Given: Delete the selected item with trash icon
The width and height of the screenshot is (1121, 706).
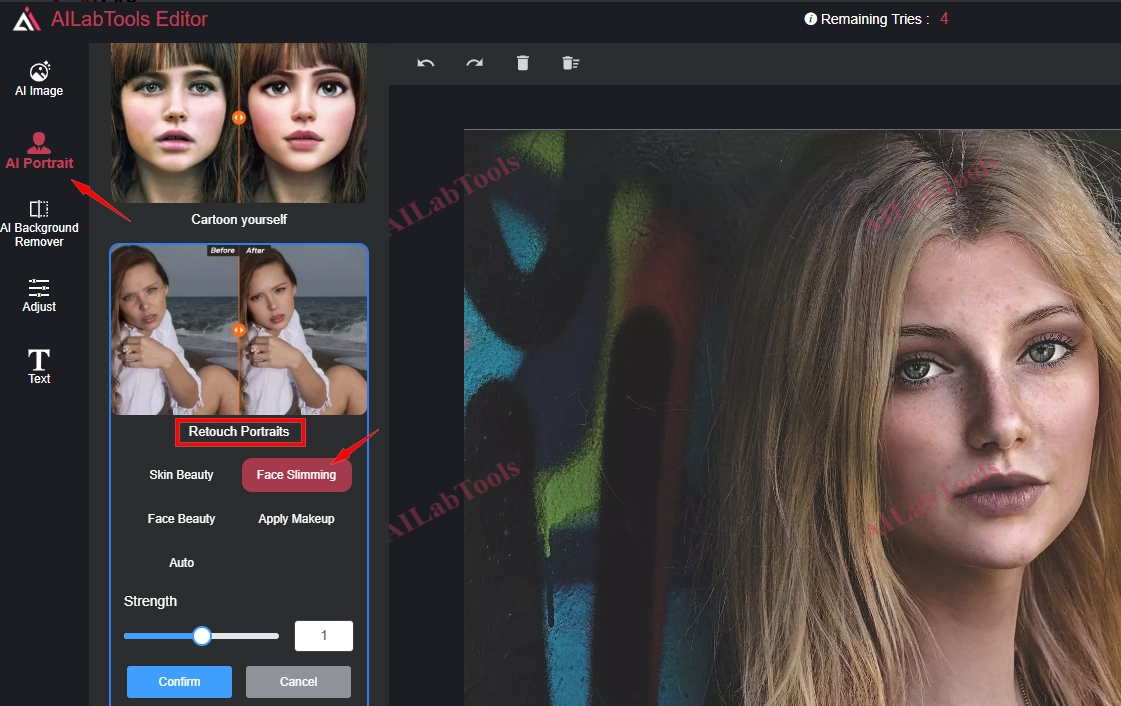Looking at the screenshot, I should [x=522, y=63].
